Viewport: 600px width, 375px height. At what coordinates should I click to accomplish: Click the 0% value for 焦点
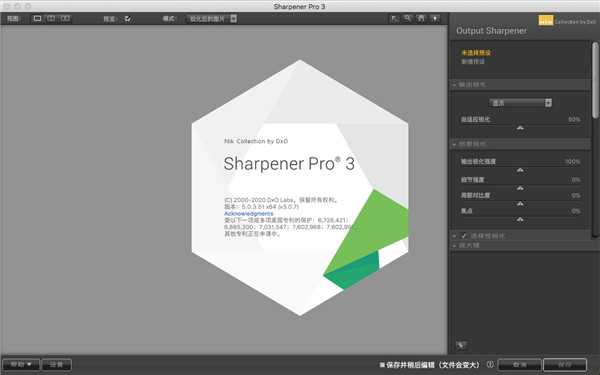coord(576,211)
